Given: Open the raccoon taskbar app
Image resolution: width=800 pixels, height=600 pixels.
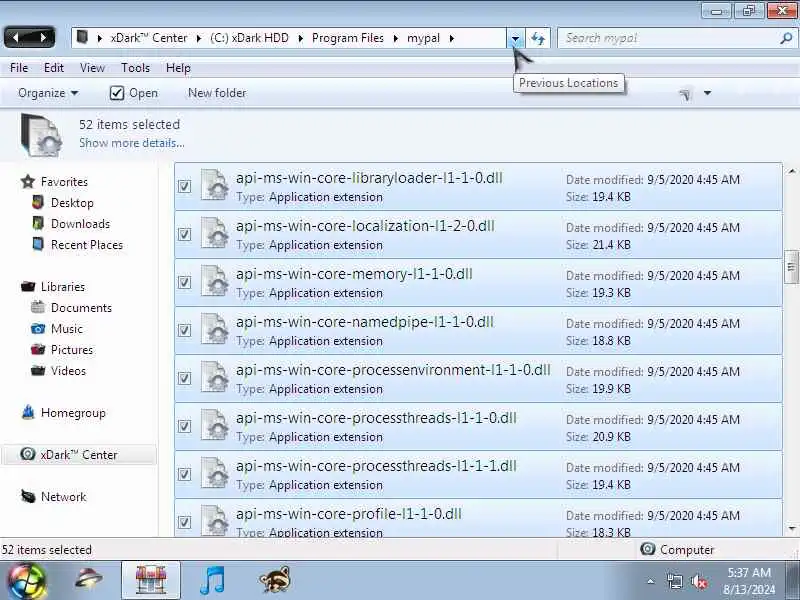Looking at the screenshot, I should (x=274, y=580).
